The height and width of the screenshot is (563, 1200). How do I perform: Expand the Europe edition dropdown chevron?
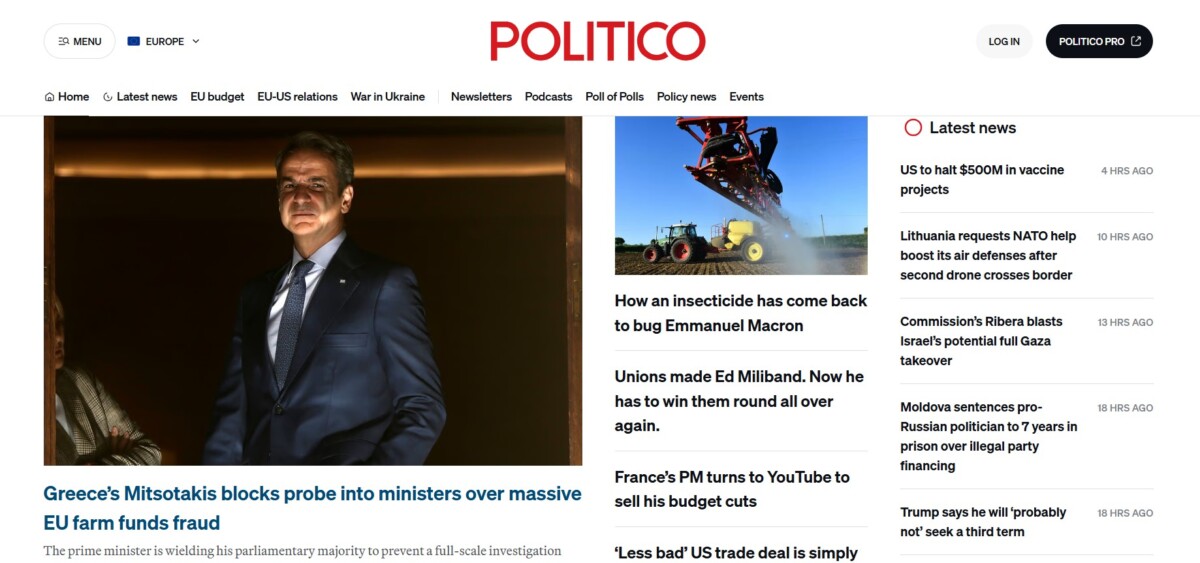[x=196, y=42]
